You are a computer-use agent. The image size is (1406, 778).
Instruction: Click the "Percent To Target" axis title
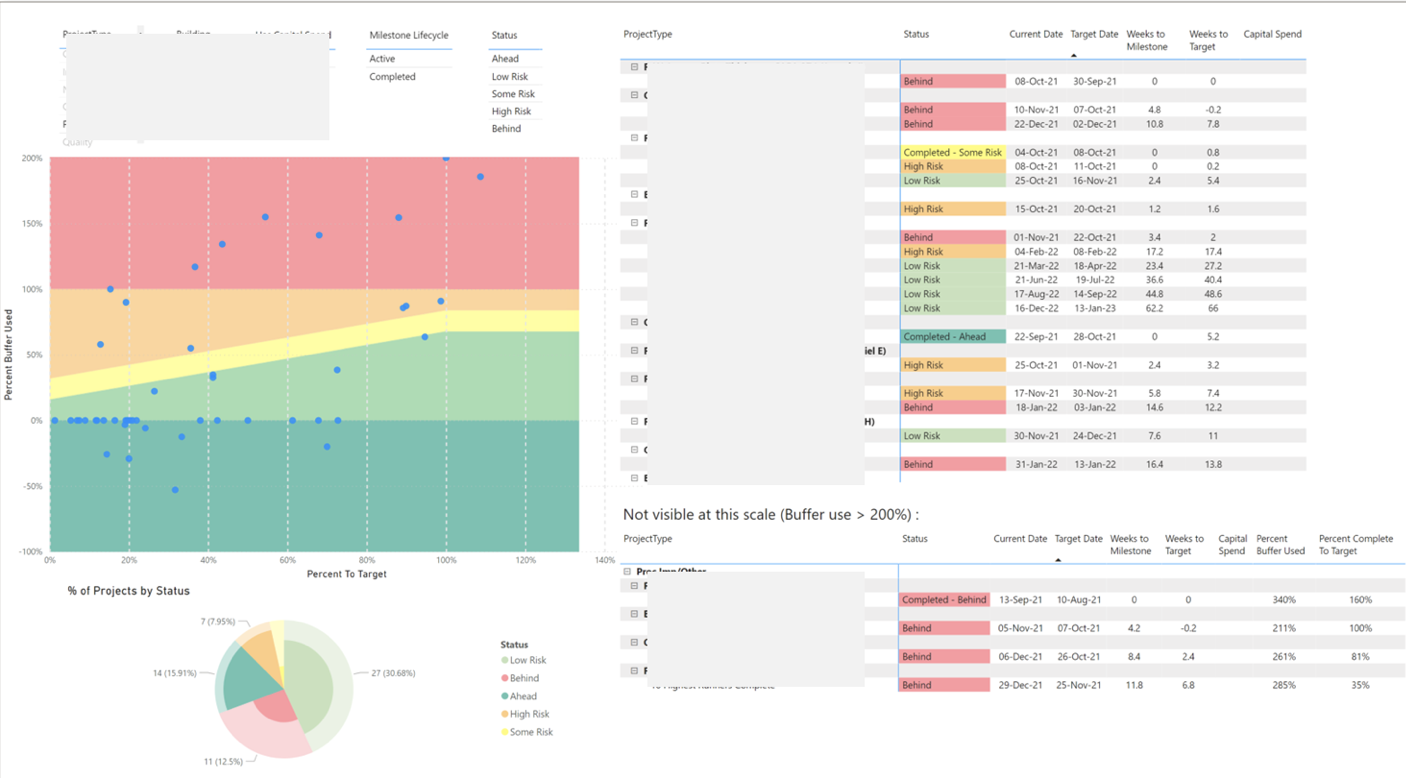click(347, 574)
